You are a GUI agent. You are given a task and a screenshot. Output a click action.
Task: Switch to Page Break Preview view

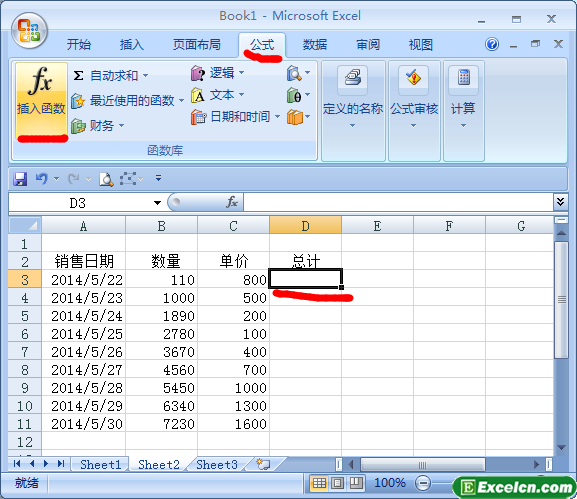pyautogui.click(x=356, y=483)
